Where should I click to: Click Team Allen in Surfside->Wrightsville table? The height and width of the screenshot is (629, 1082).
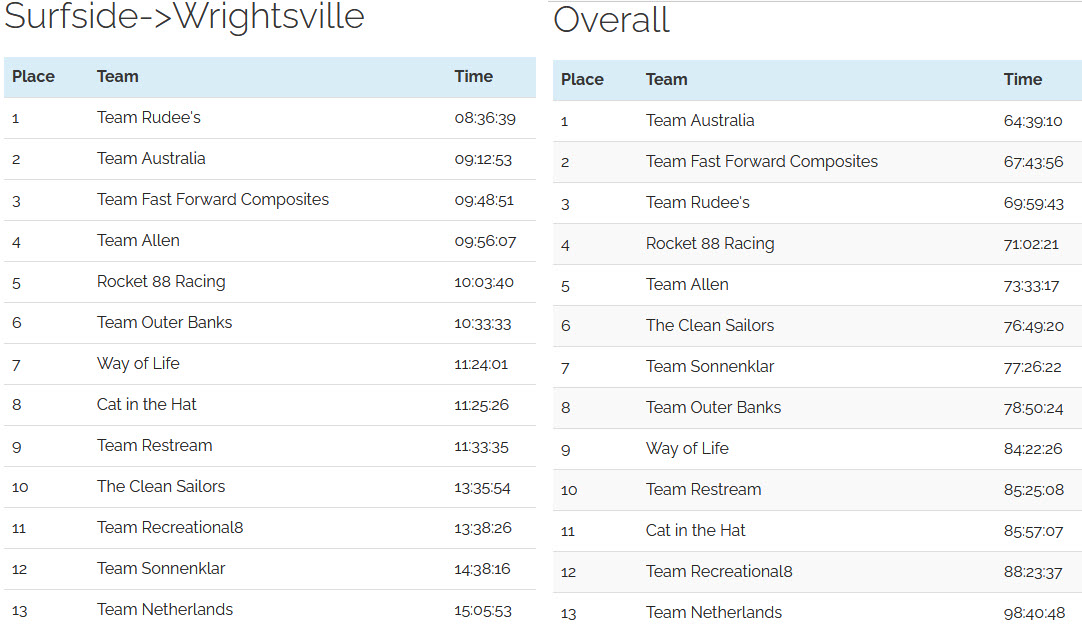(138, 241)
